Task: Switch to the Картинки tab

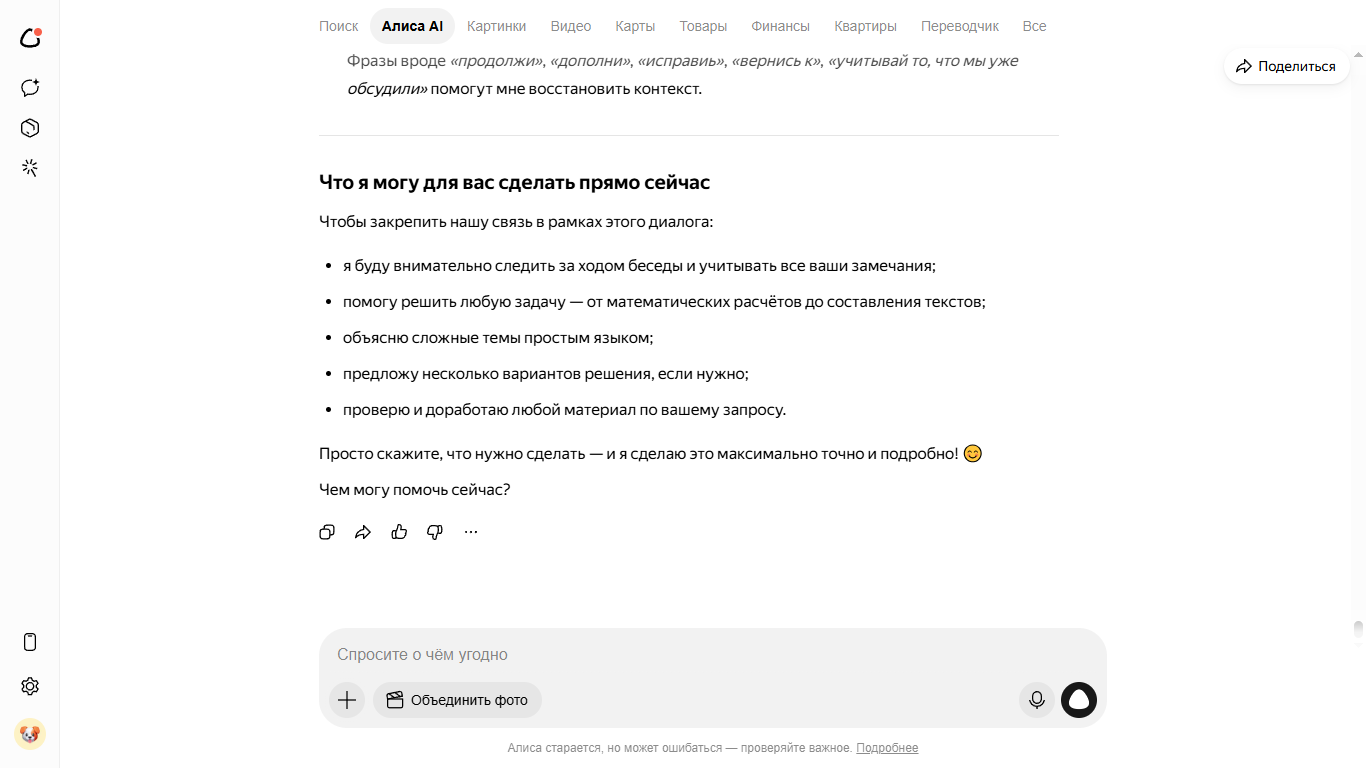Action: click(x=496, y=26)
